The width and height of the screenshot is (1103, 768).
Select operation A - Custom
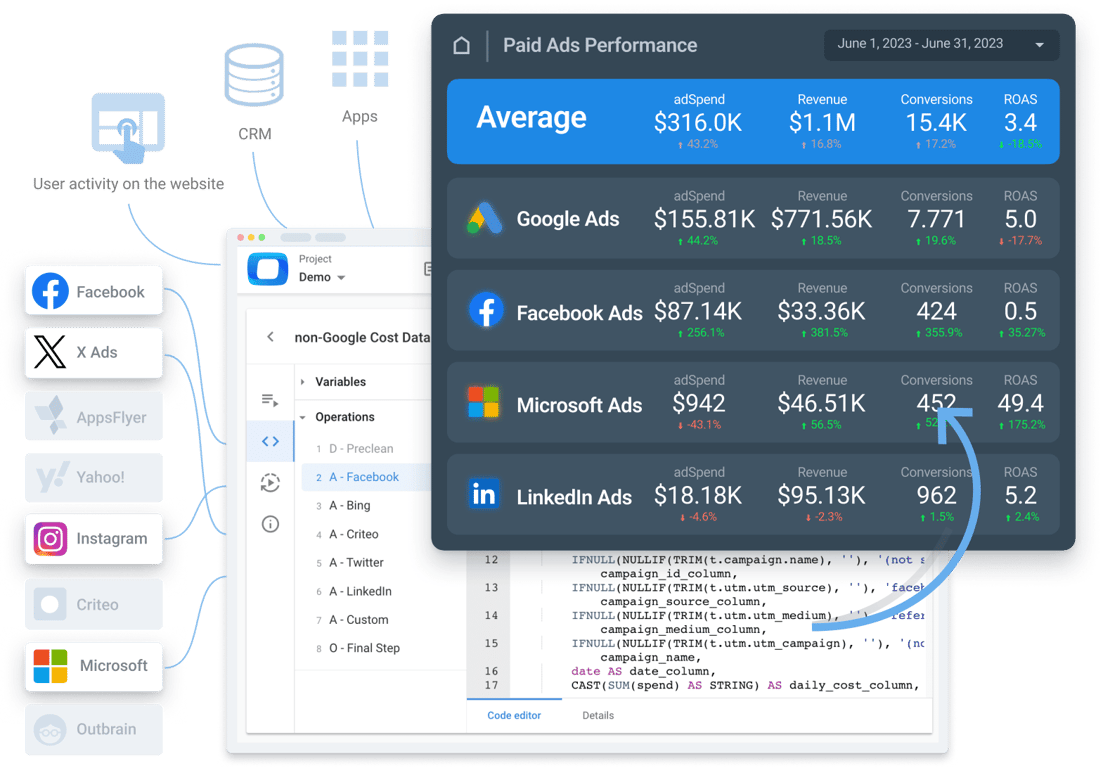359,620
